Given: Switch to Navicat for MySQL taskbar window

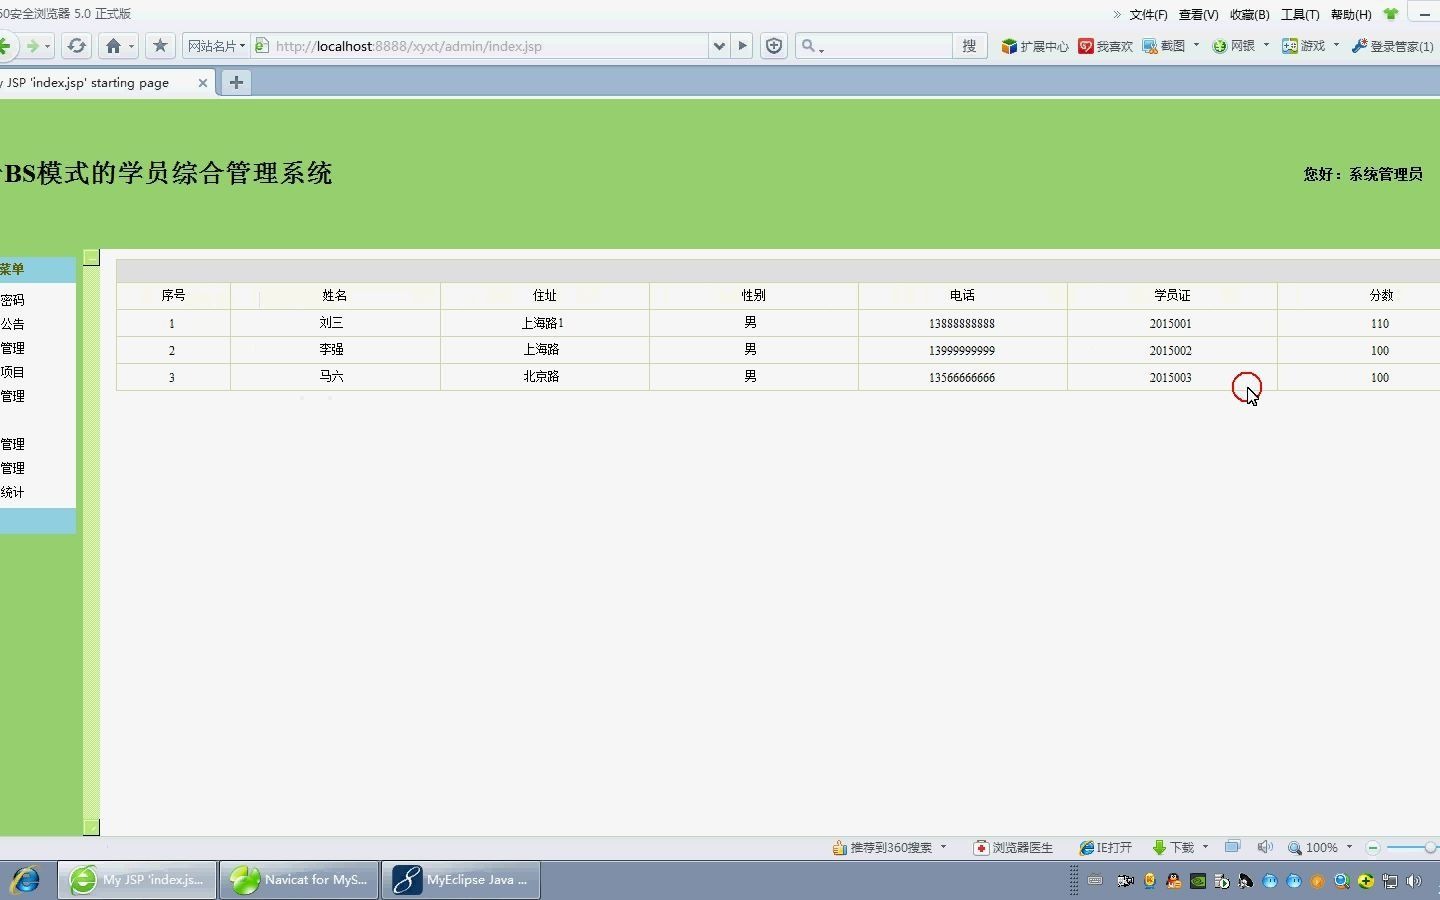Looking at the screenshot, I should point(299,880).
